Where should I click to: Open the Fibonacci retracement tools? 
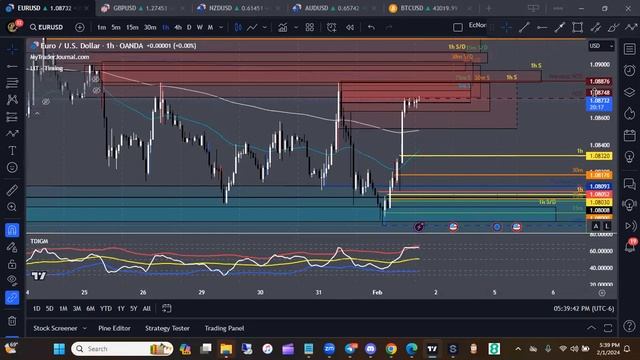12,83
